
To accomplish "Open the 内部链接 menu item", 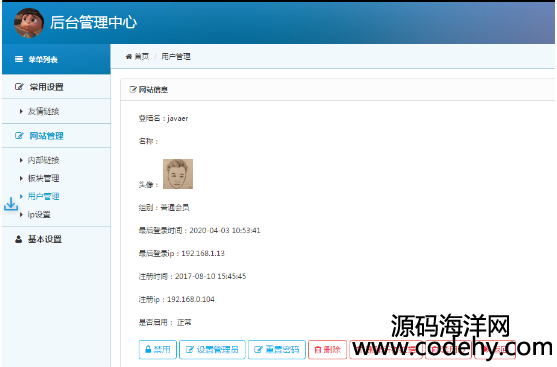I will tap(43, 160).
